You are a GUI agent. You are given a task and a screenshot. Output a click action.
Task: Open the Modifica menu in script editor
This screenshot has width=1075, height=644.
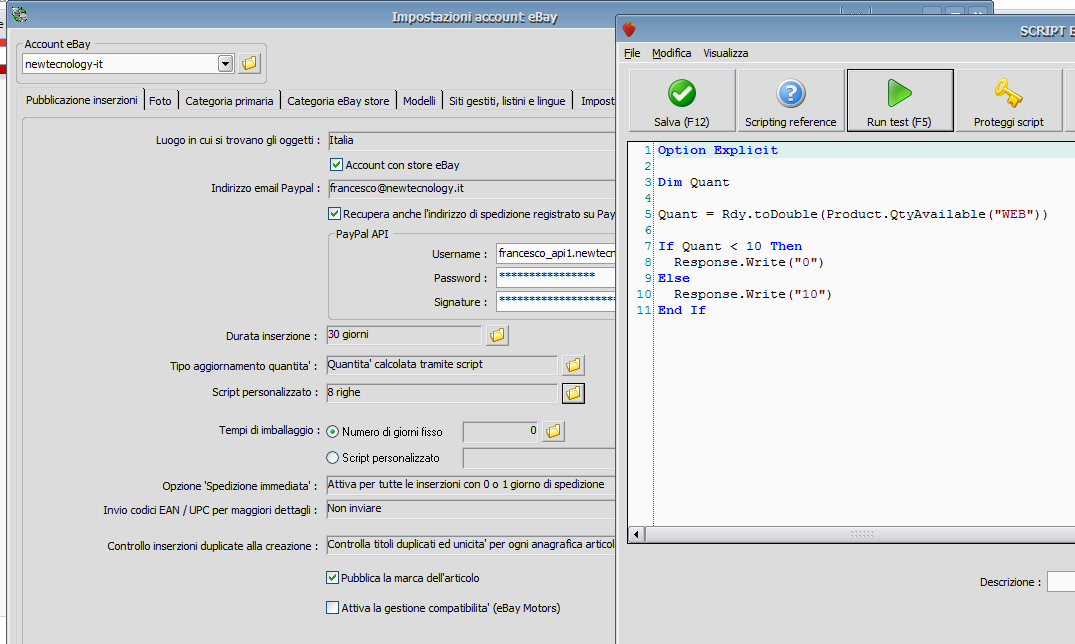coord(671,53)
